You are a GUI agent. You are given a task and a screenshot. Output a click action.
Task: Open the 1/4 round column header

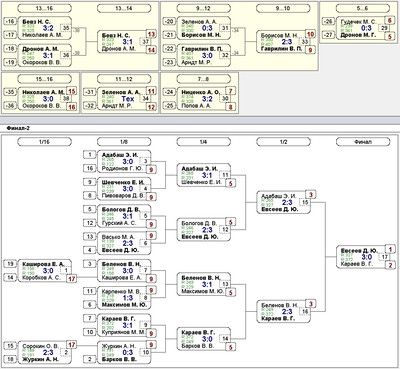click(x=203, y=142)
